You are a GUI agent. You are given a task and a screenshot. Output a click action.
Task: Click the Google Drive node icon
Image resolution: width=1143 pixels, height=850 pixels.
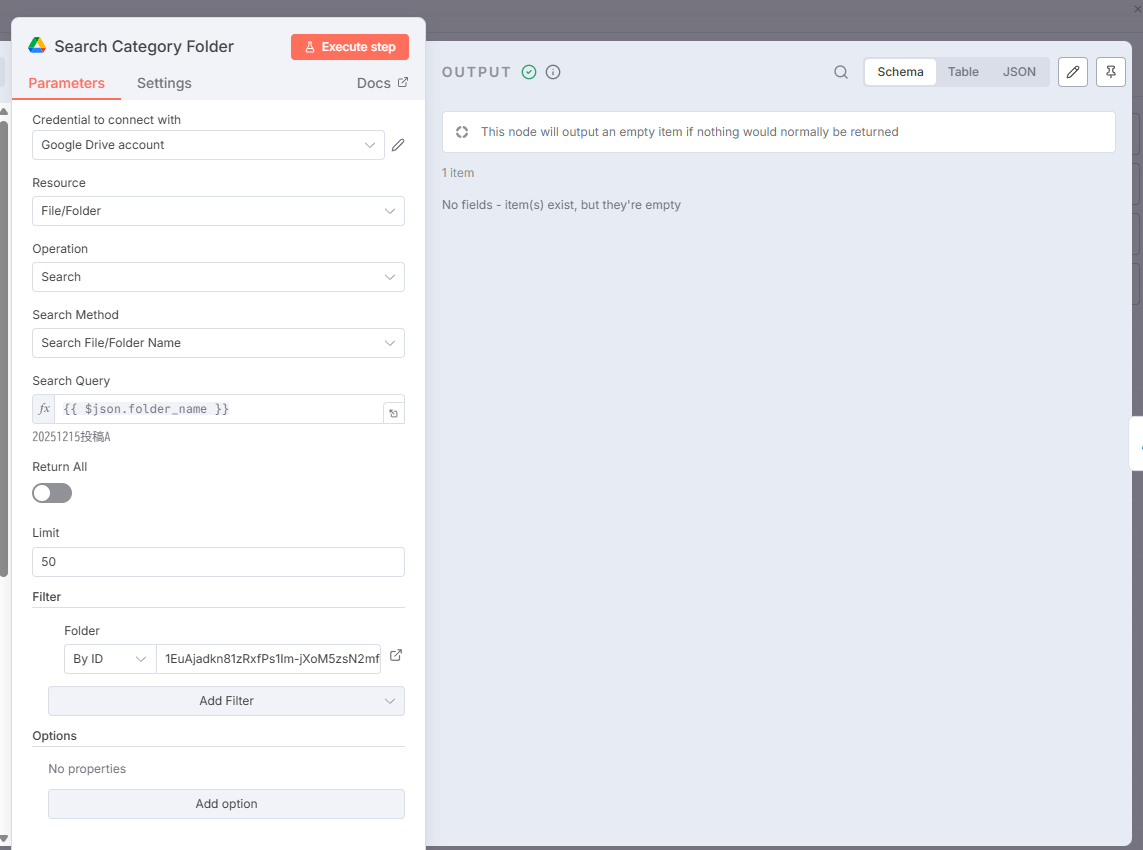37,46
